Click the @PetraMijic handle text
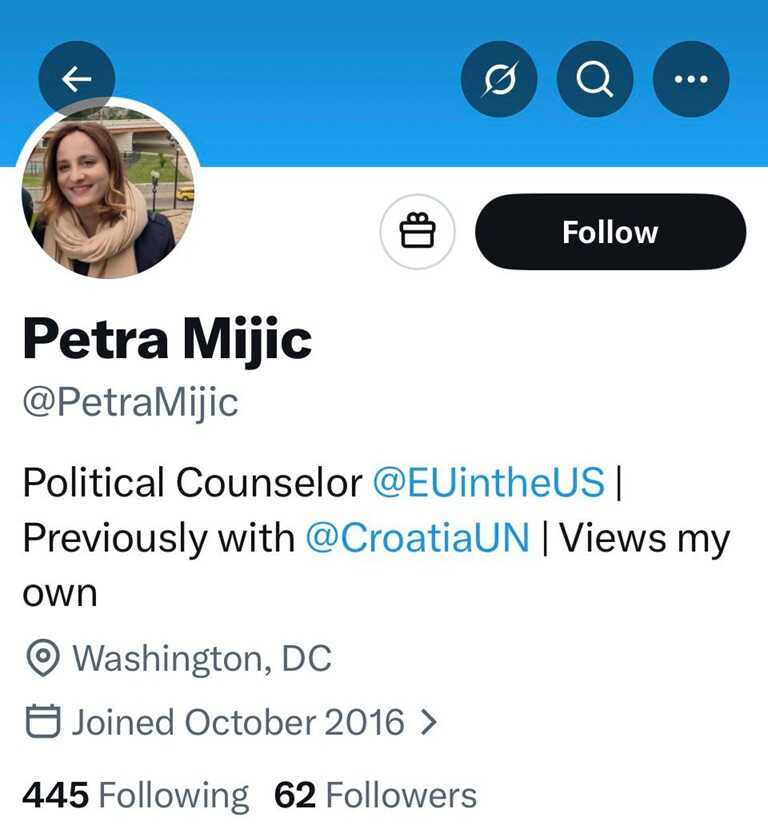The image size is (768, 833). (130, 402)
